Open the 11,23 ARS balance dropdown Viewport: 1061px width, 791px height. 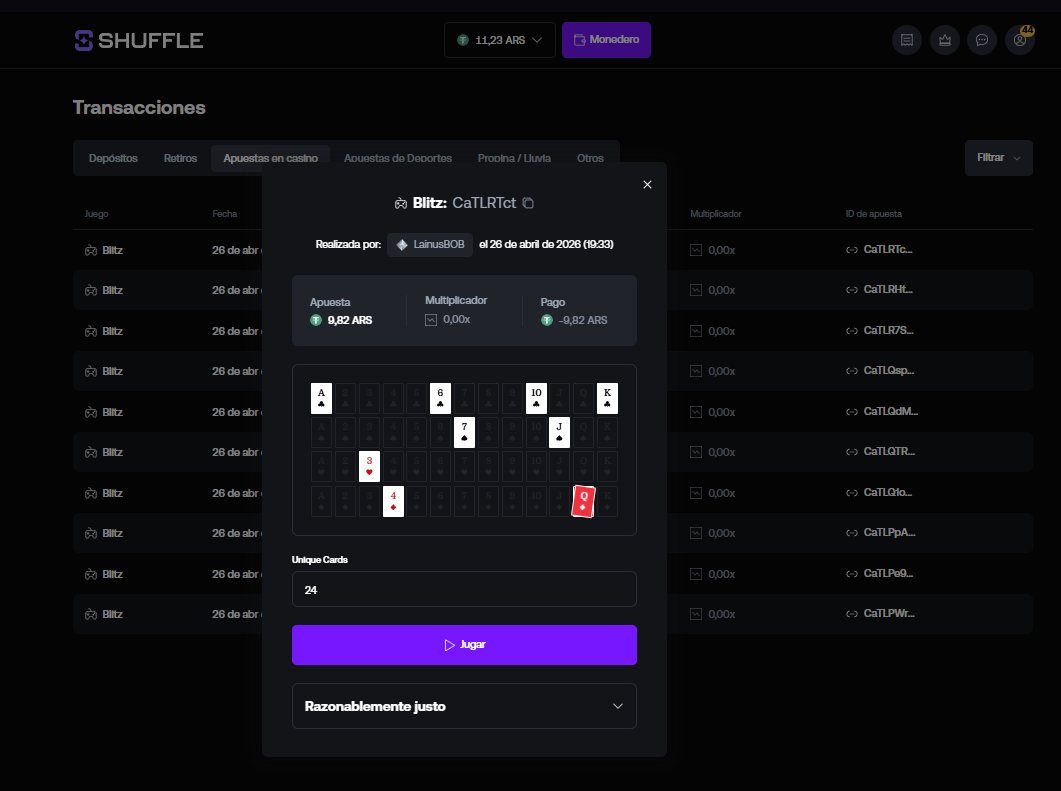(499, 40)
